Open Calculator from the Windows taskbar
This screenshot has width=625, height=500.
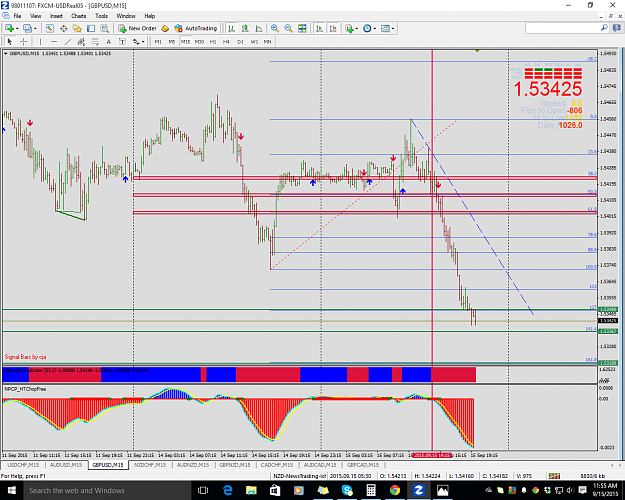click(371, 490)
